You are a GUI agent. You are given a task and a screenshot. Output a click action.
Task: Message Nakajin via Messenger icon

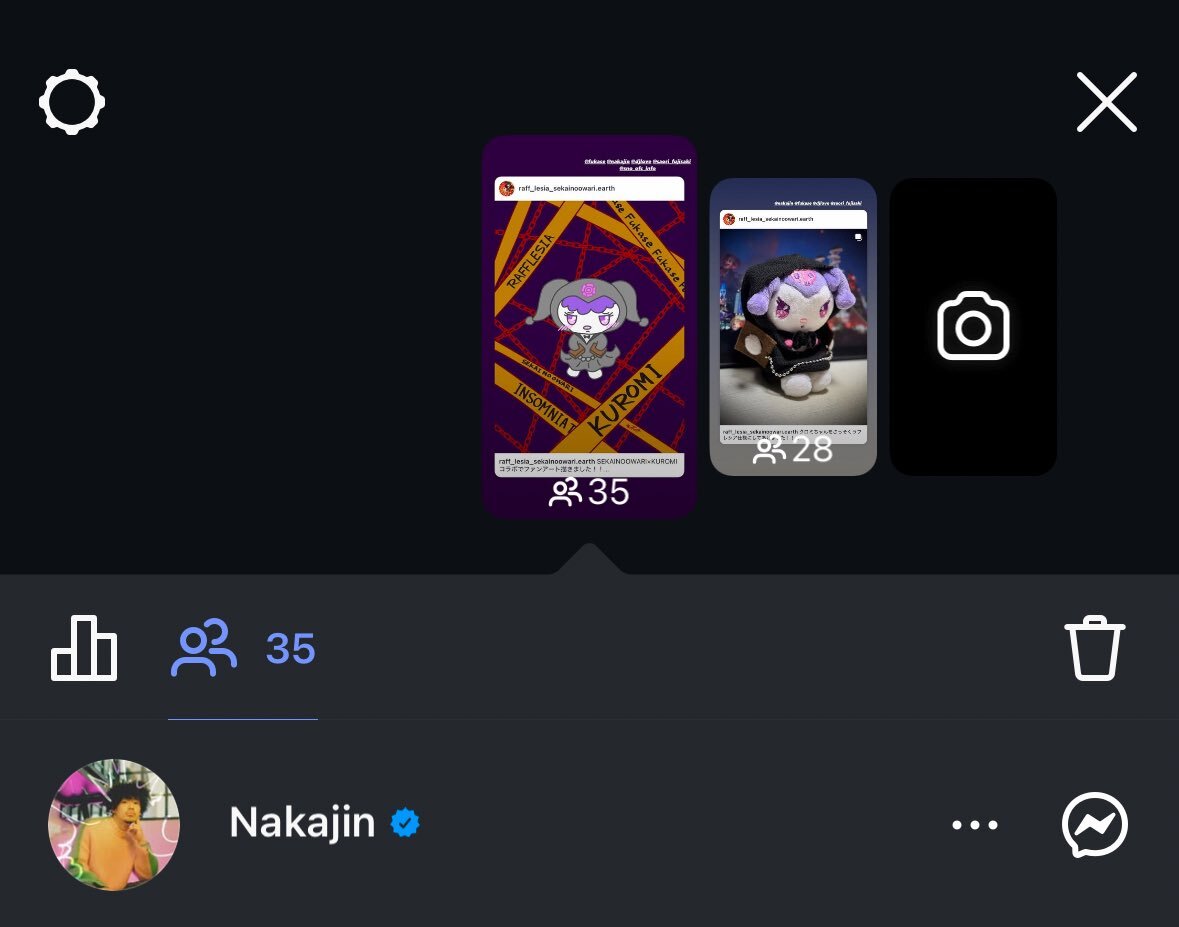tap(1094, 825)
